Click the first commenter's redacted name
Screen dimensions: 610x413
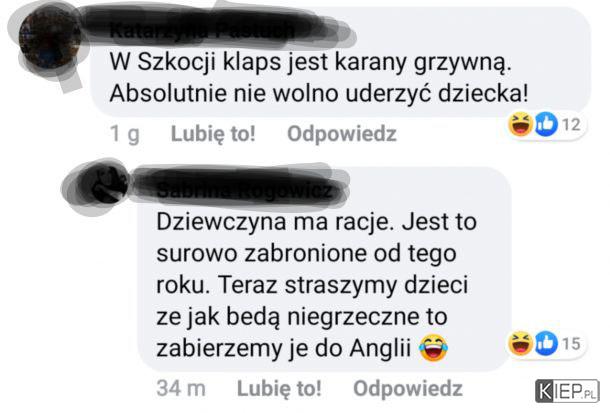click(202, 31)
